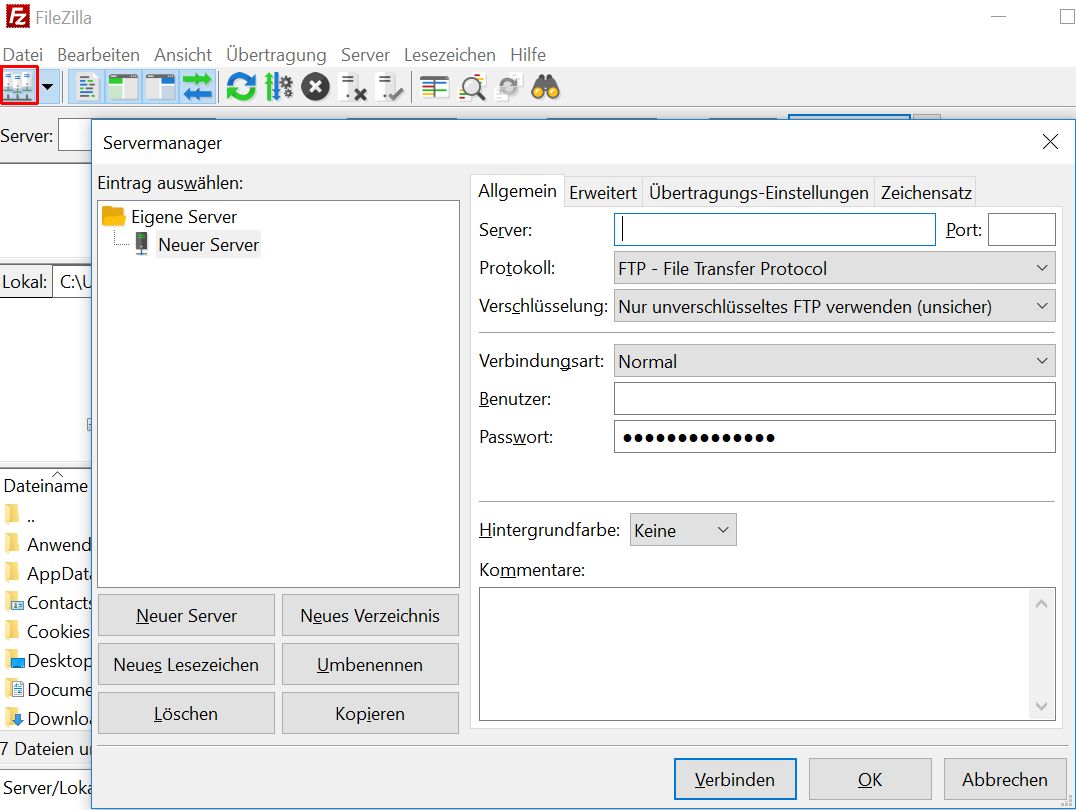This screenshot has width=1076, height=810.
Task: Click the Kommentare scrollbar up arrow
Action: [x=1042, y=603]
